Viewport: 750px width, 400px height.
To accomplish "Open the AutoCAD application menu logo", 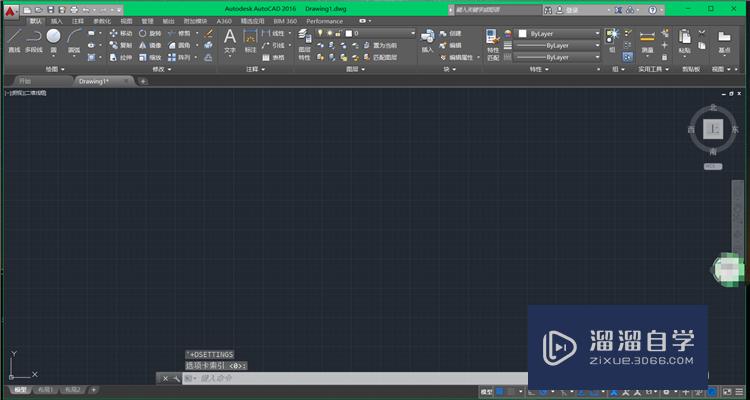I will pyautogui.click(x=10, y=10).
